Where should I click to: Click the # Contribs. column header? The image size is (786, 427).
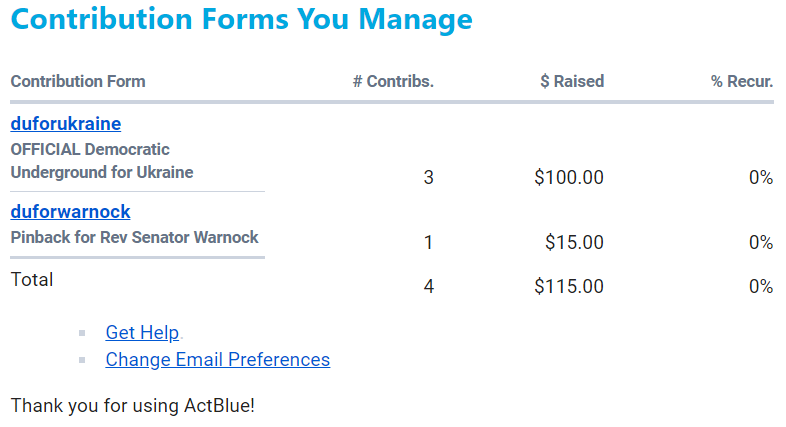tap(393, 81)
